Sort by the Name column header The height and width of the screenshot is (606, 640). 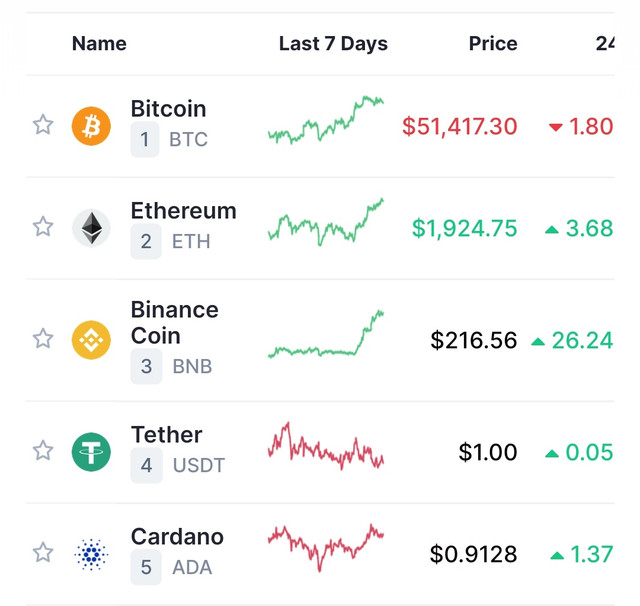(x=99, y=44)
